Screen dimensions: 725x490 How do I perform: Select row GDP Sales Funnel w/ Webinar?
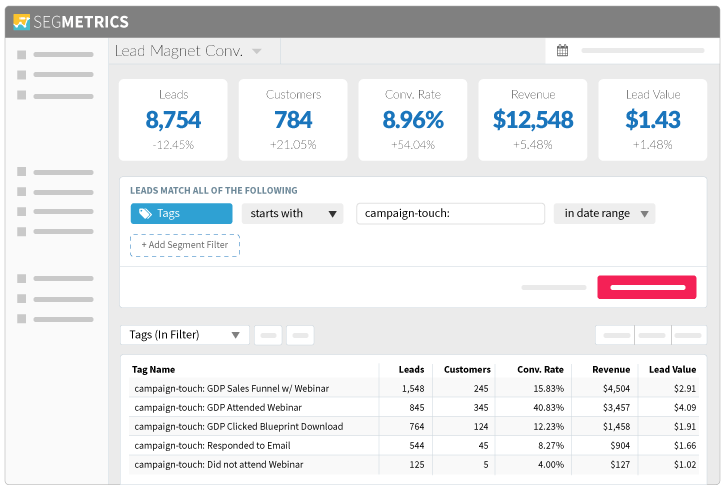tap(414, 388)
